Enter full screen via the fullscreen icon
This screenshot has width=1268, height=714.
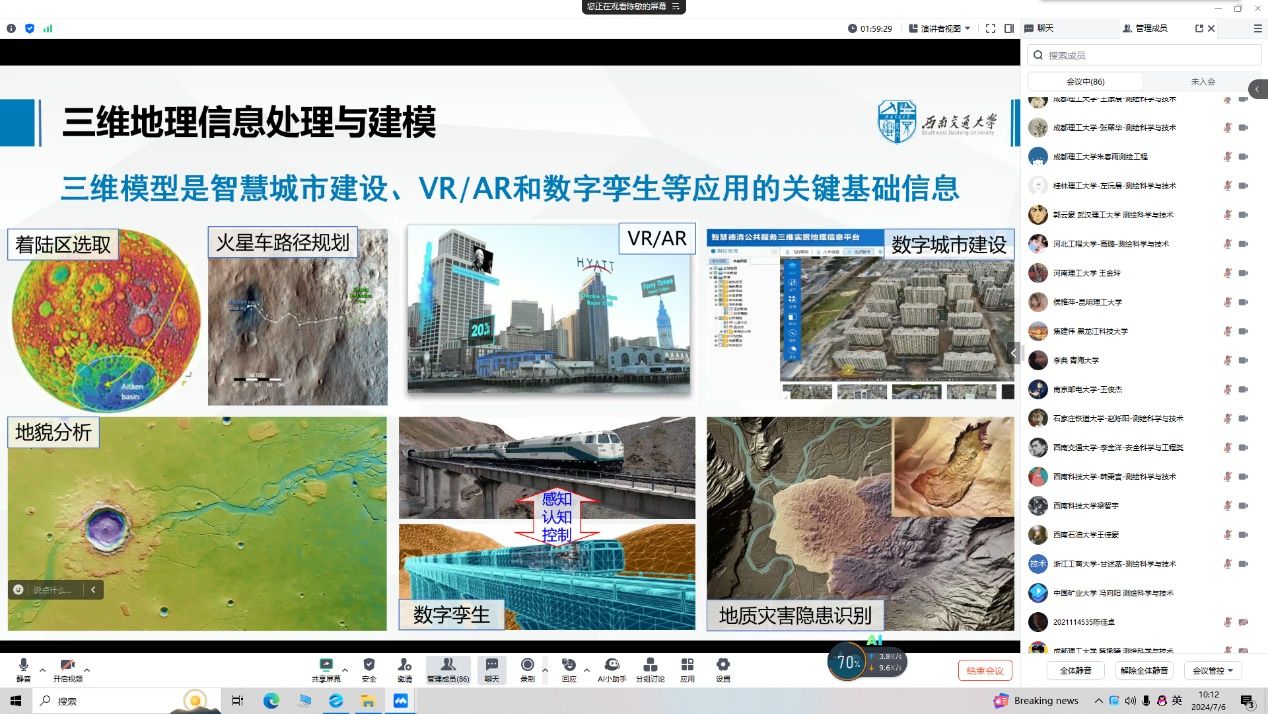990,29
